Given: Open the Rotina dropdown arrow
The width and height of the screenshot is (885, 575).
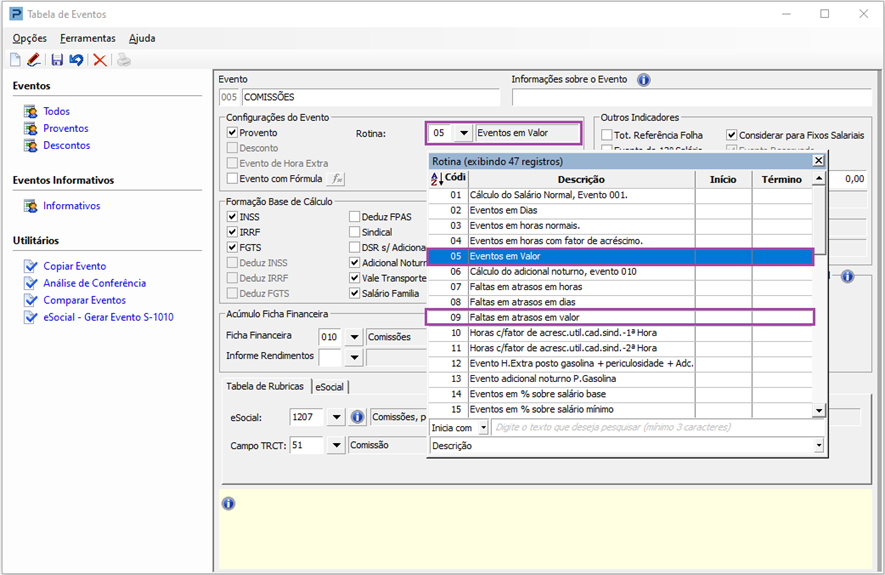Looking at the screenshot, I should (x=464, y=133).
